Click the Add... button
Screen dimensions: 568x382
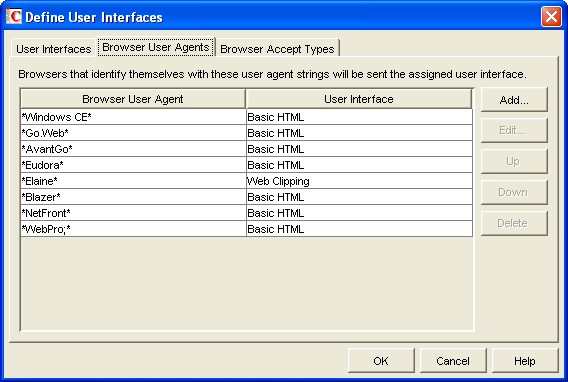click(x=514, y=100)
